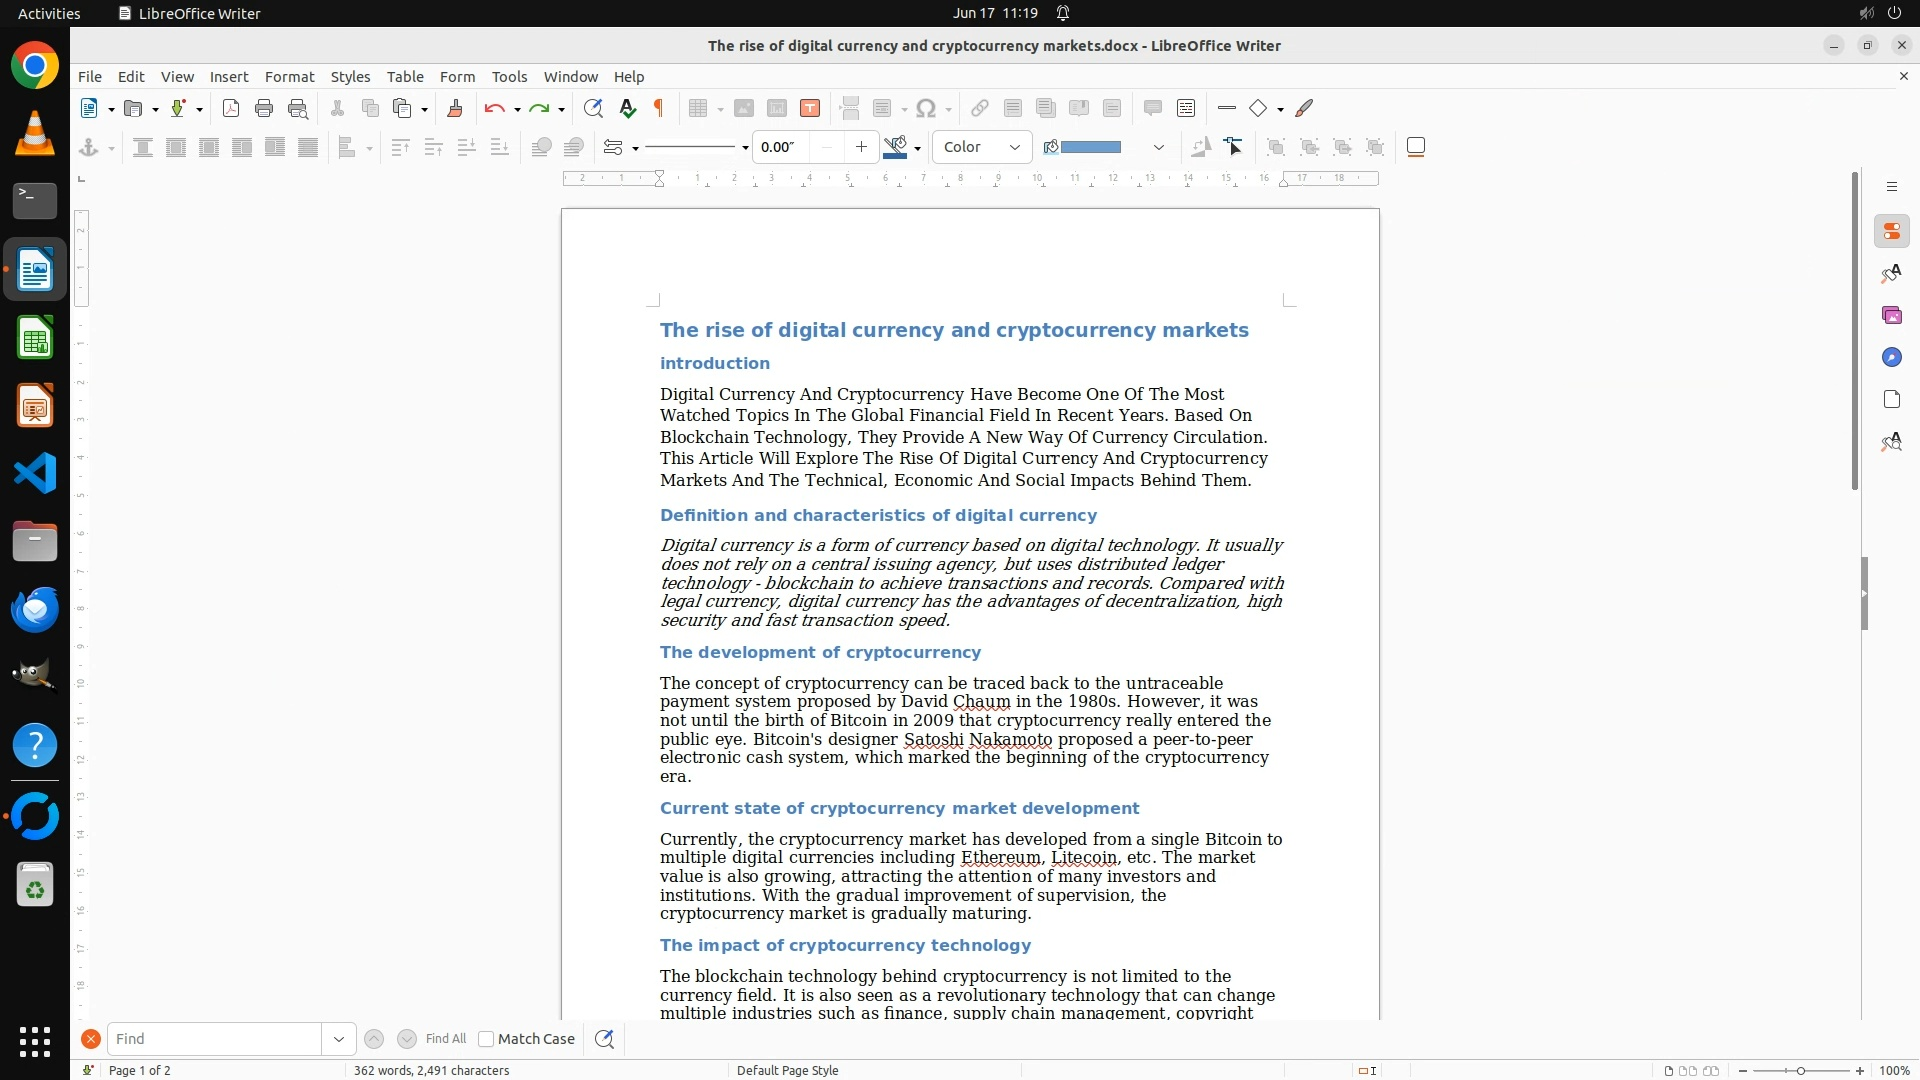
Task: Enable the Match Case checkbox
Action: pos(487,1039)
